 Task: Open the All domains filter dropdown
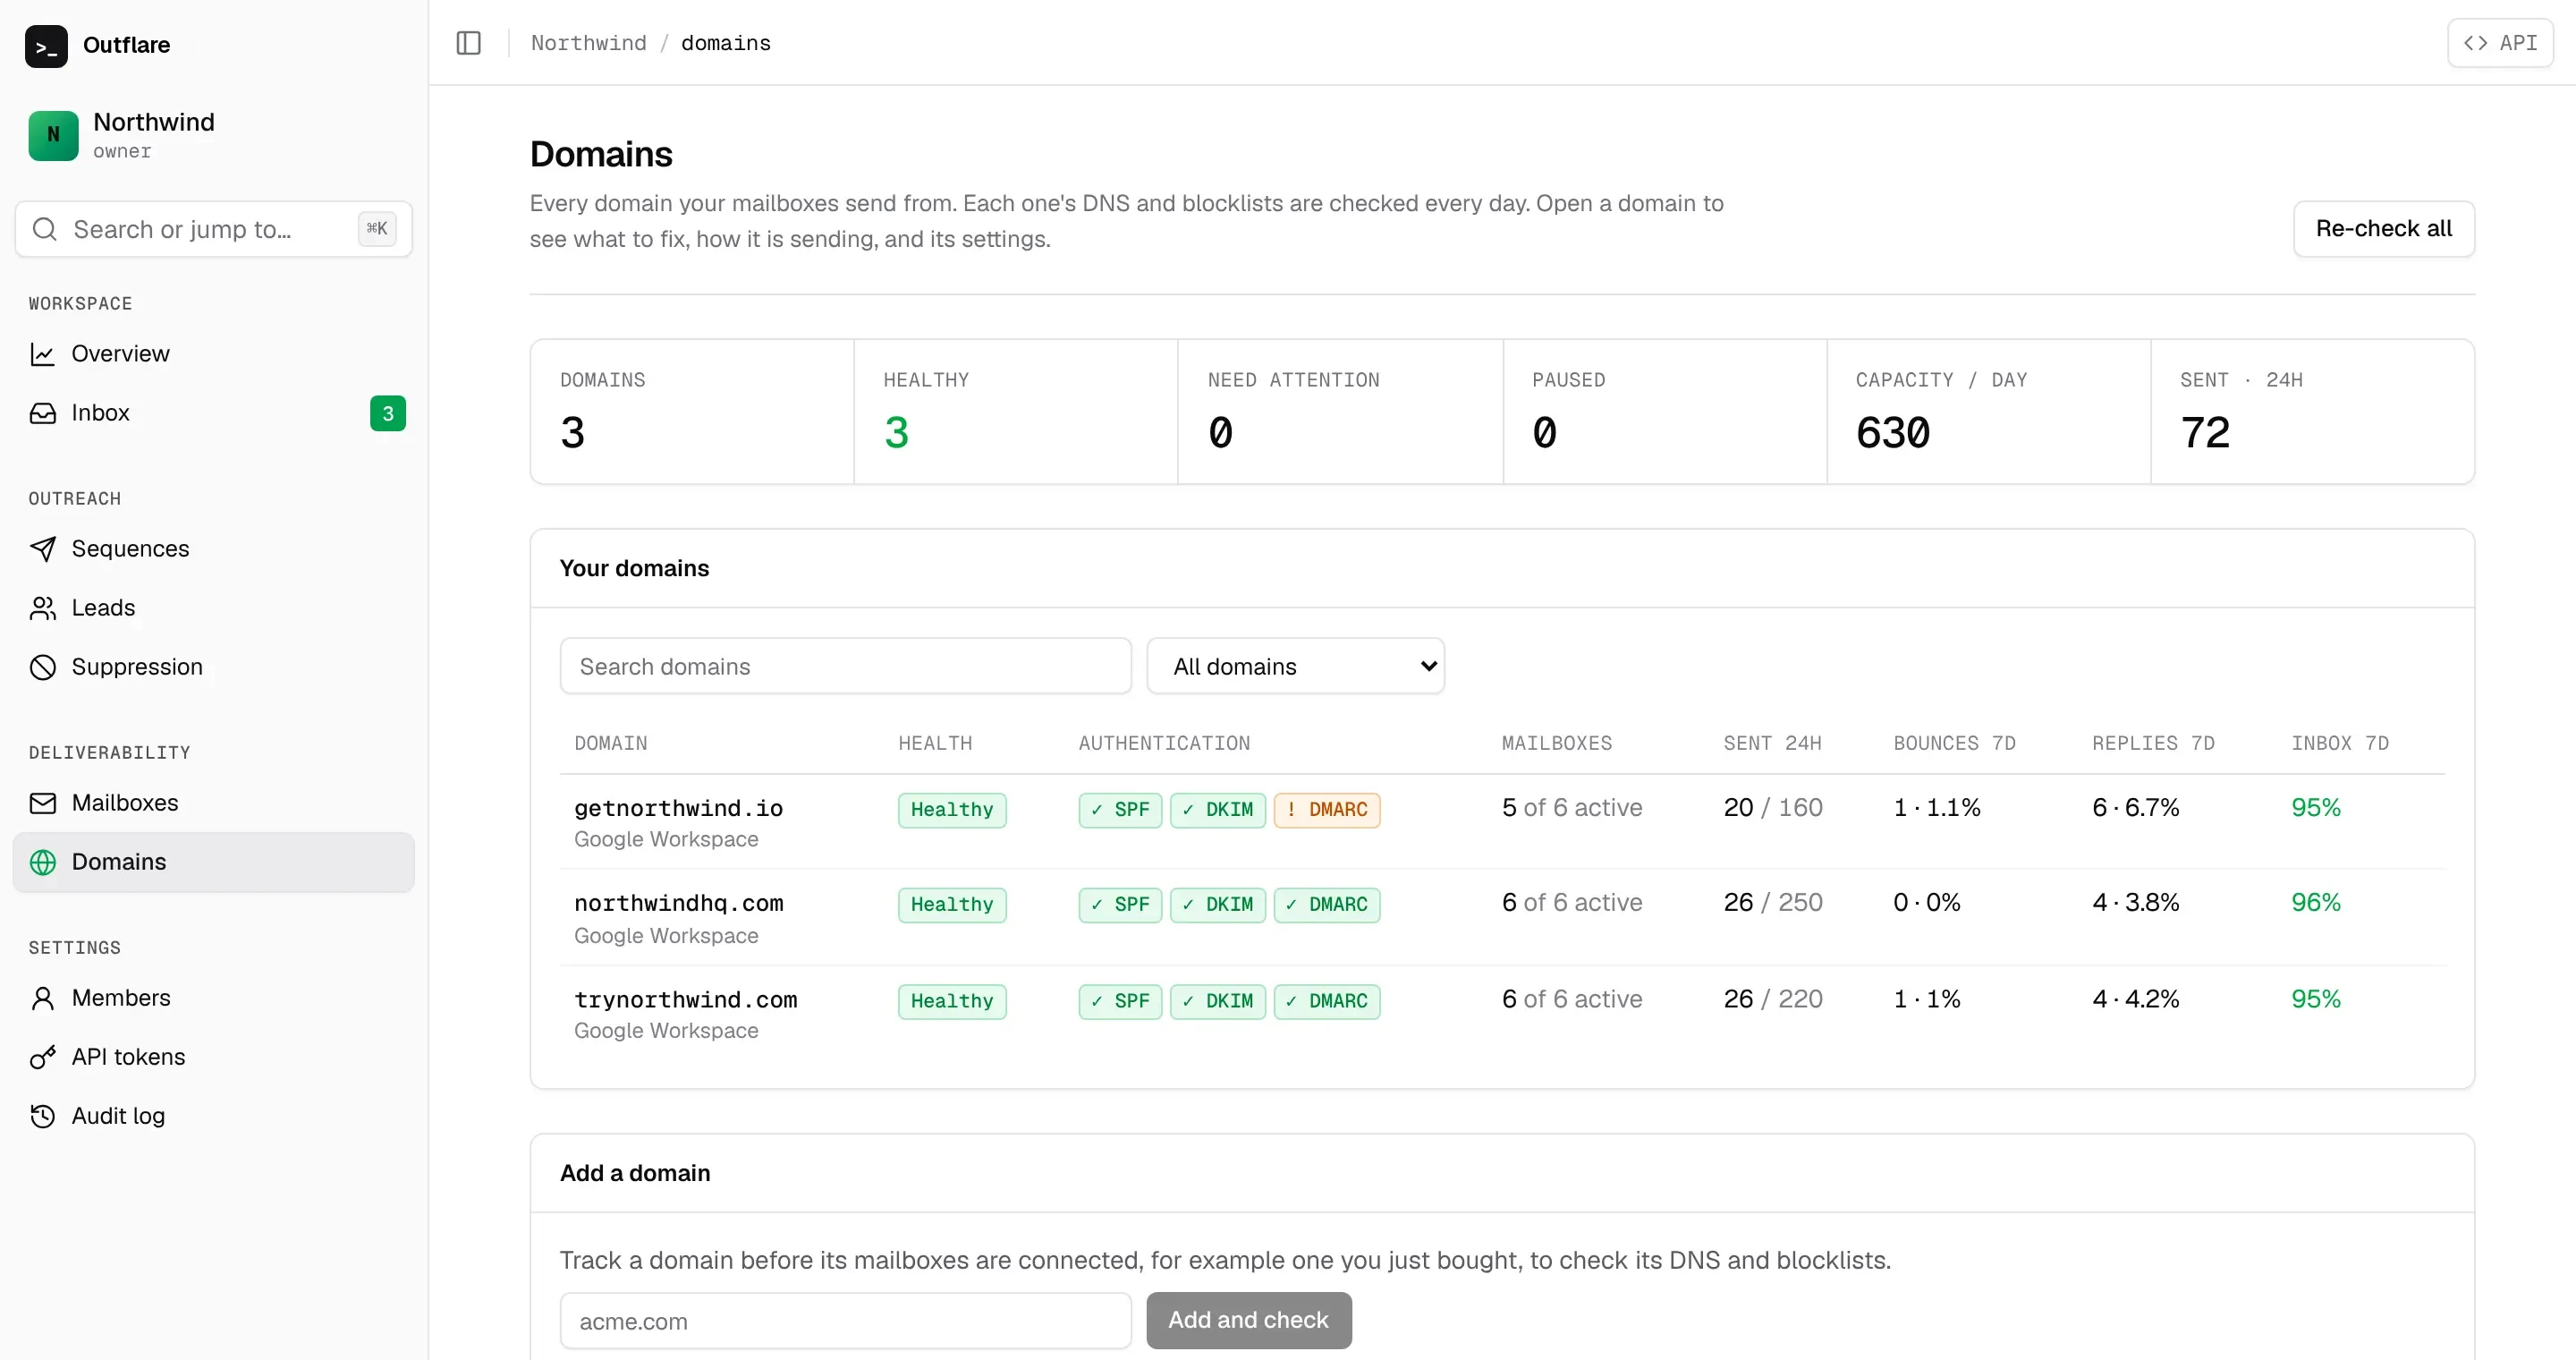pos(1295,666)
